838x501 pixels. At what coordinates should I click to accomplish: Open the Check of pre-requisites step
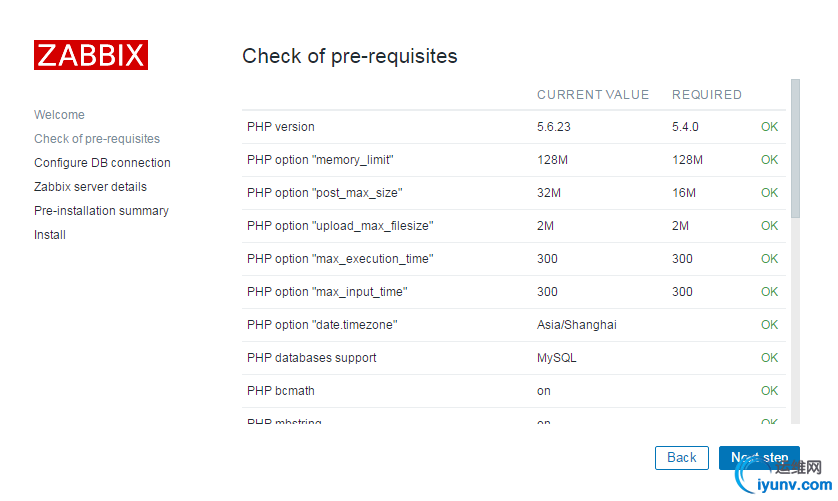pyautogui.click(x=97, y=139)
